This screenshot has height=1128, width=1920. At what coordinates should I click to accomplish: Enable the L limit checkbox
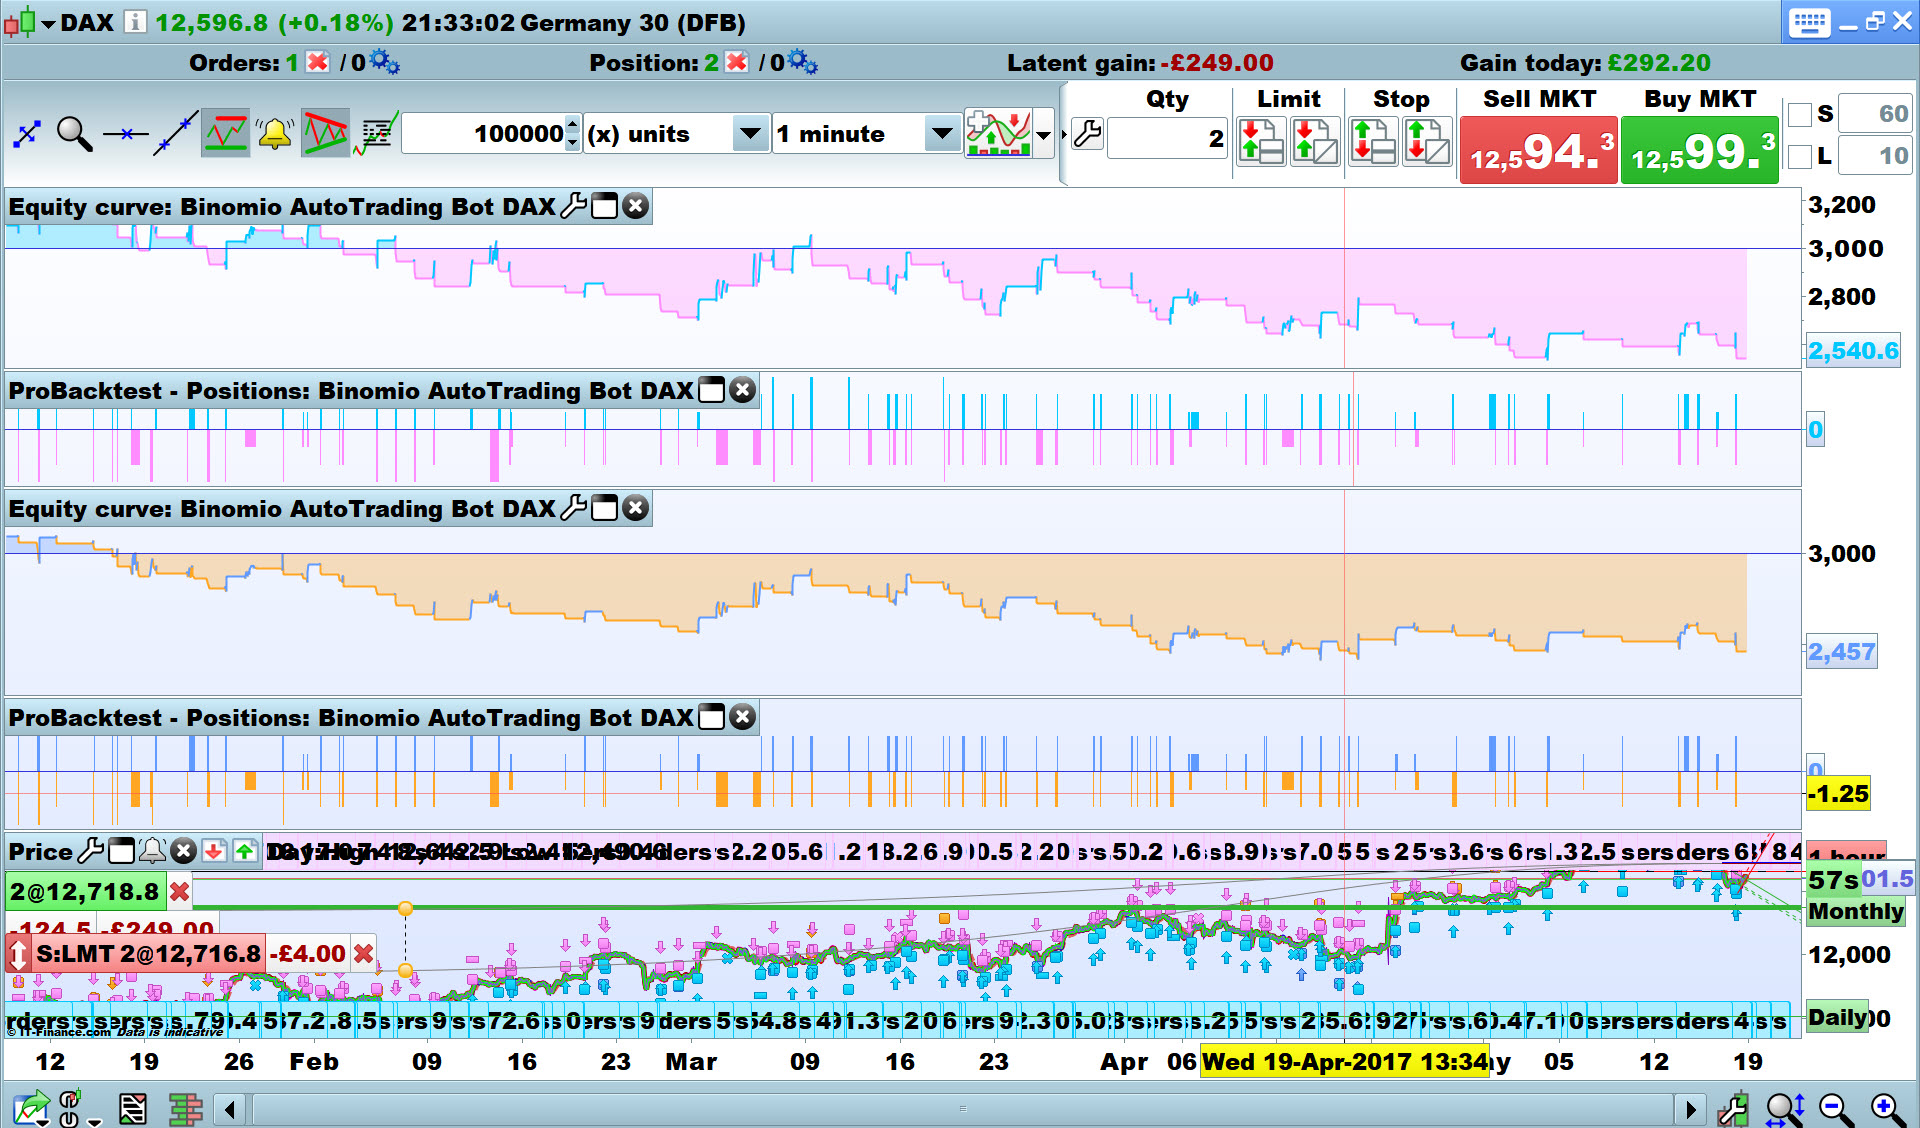(x=1799, y=156)
